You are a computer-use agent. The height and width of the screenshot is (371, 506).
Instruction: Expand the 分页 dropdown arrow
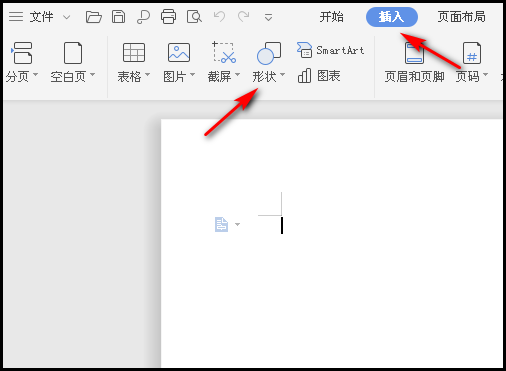click(35, 74)
